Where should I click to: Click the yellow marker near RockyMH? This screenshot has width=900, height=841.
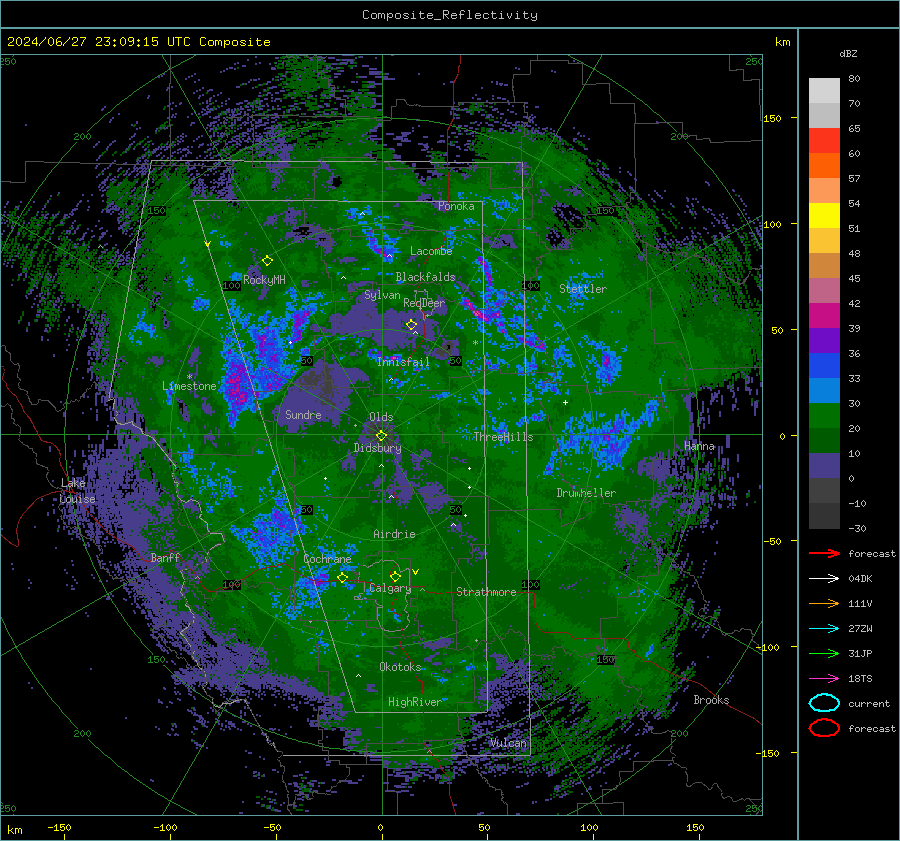(267, 261)
